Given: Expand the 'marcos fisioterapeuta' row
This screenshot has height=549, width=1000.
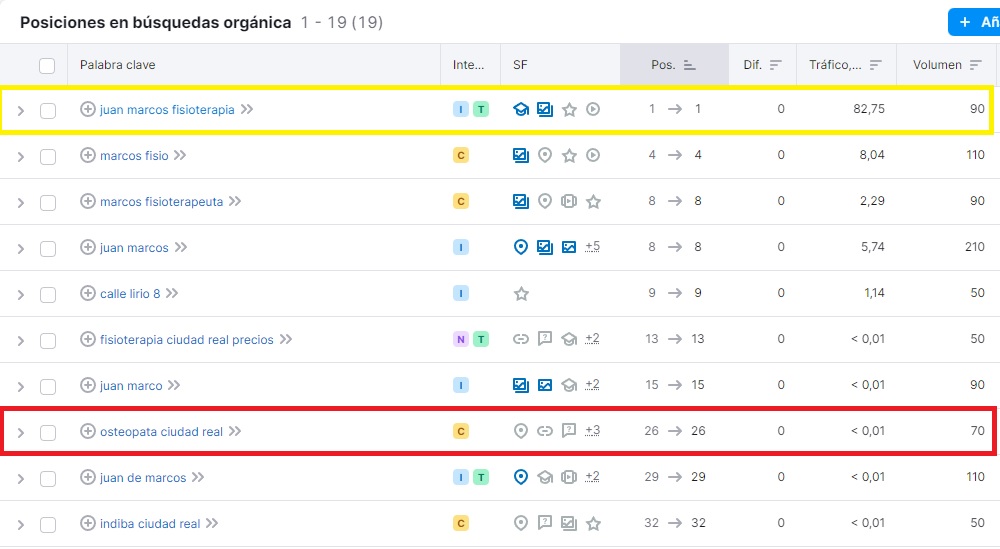Looking at the screenshot, I should (21, 203).
